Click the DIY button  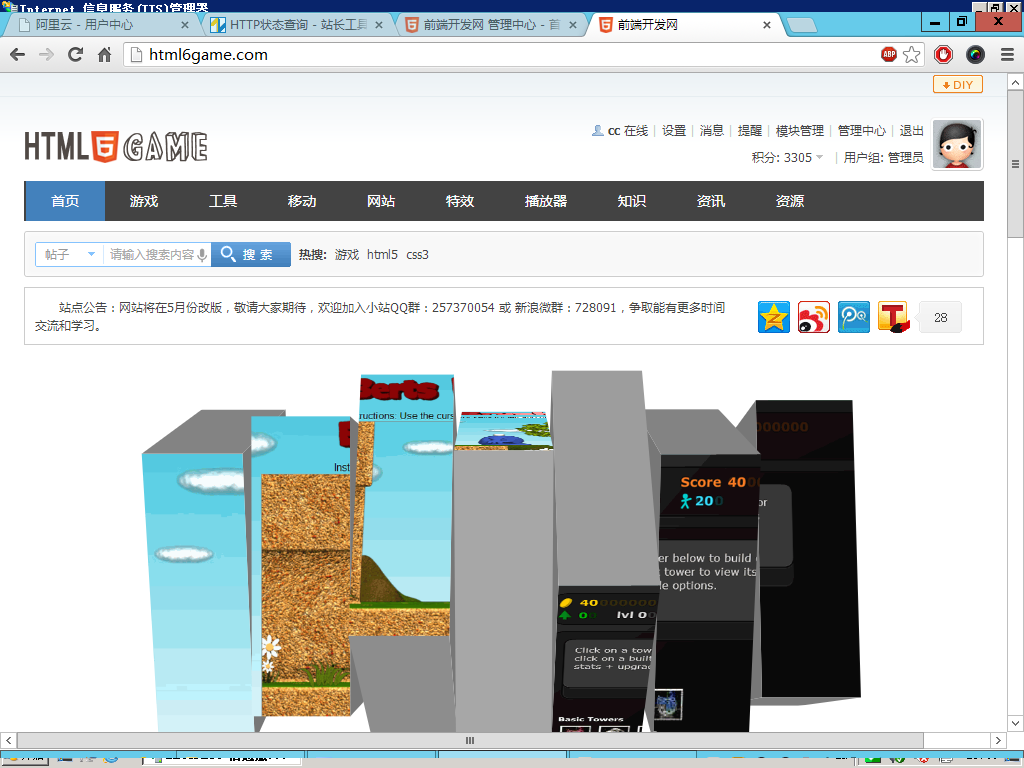click(957, 85)
